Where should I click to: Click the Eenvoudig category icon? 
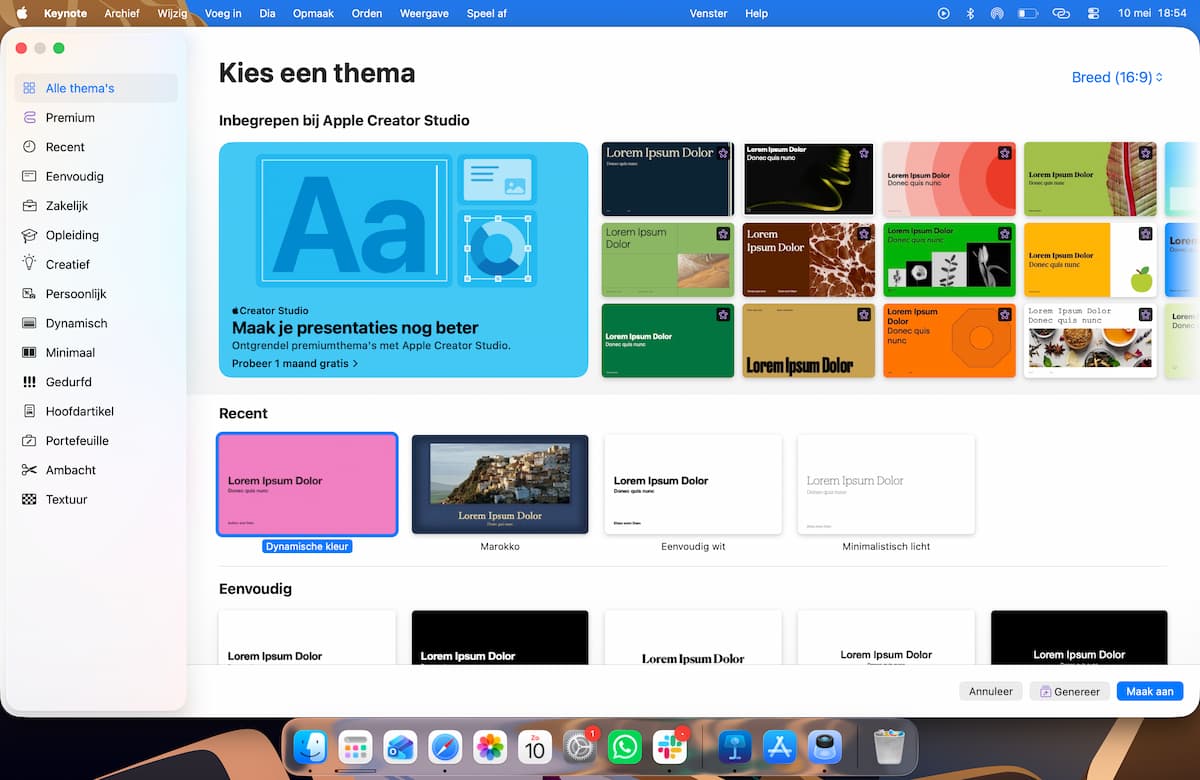coord(29,176)
